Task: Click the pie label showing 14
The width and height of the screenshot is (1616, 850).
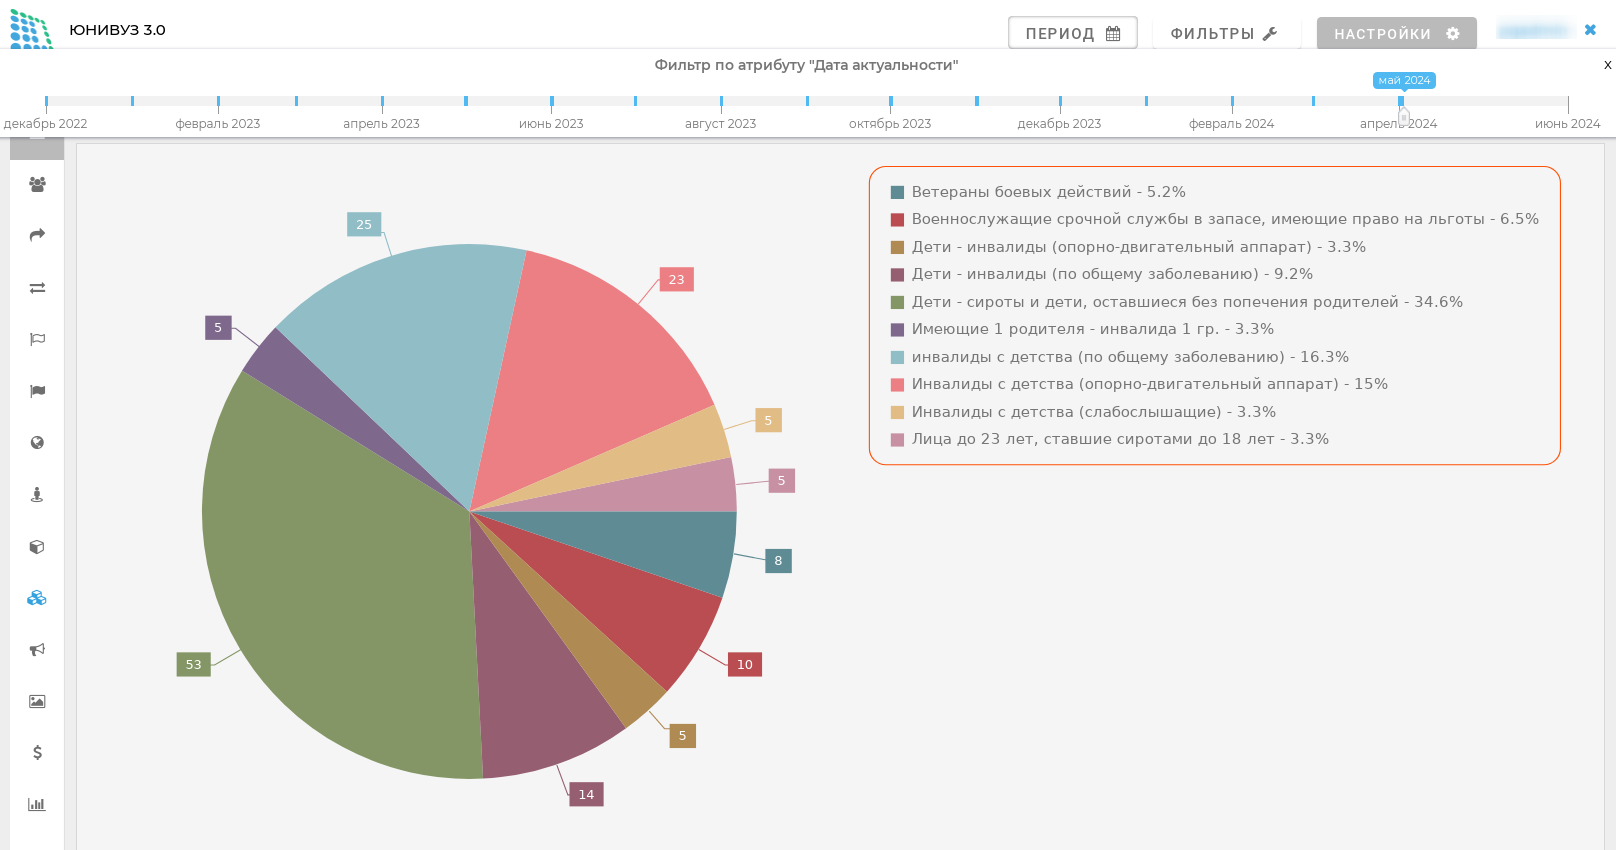Action: click(x=586, y=794)
